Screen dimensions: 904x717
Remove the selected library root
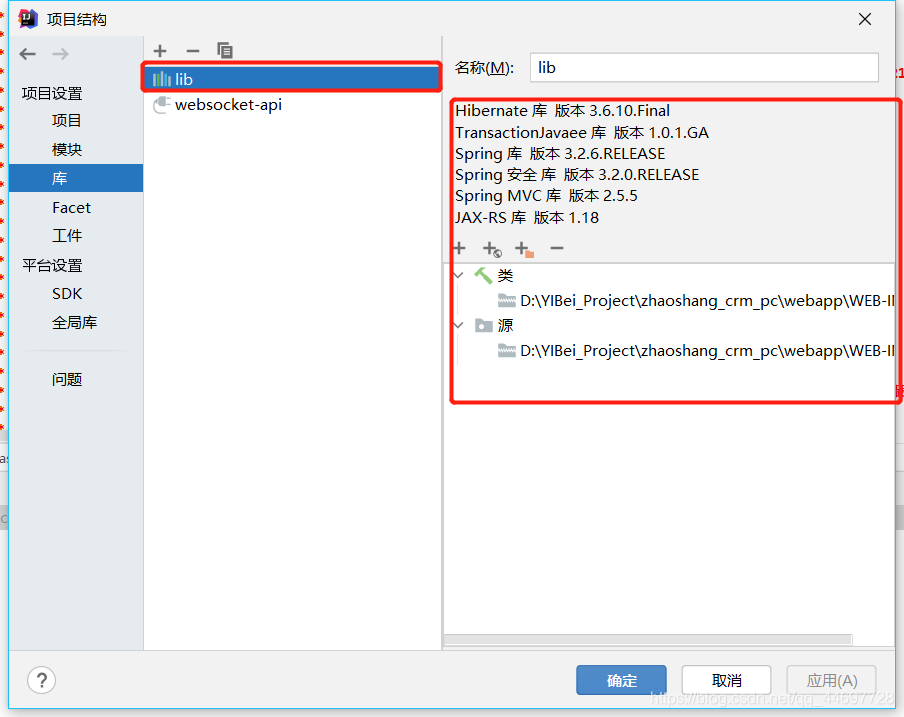(557, 248)
